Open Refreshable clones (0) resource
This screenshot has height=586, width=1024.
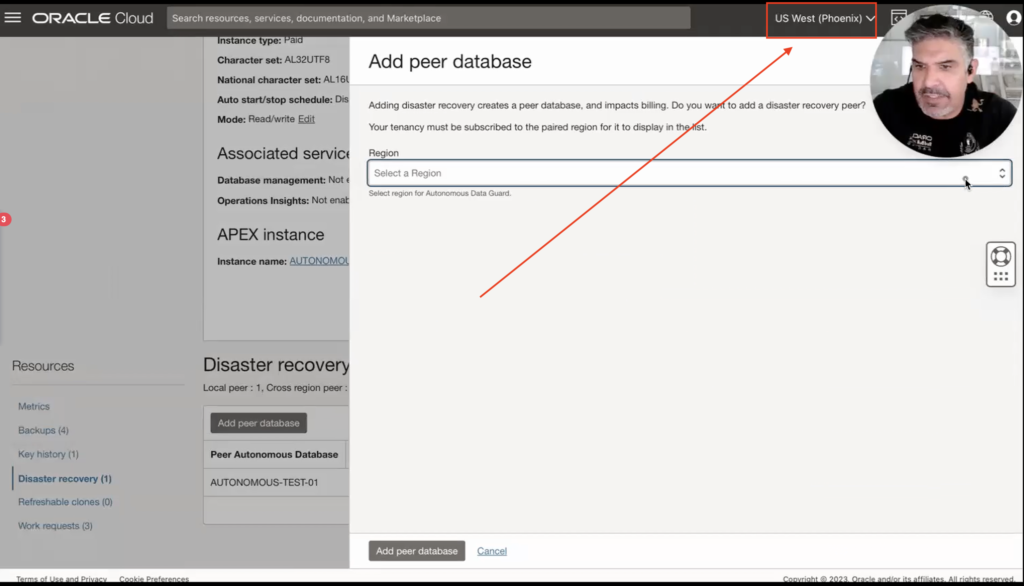(65, 502)
